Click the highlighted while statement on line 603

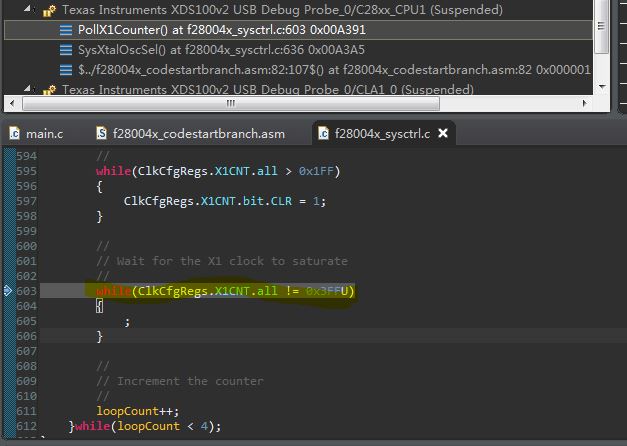(x=225, y=291)
